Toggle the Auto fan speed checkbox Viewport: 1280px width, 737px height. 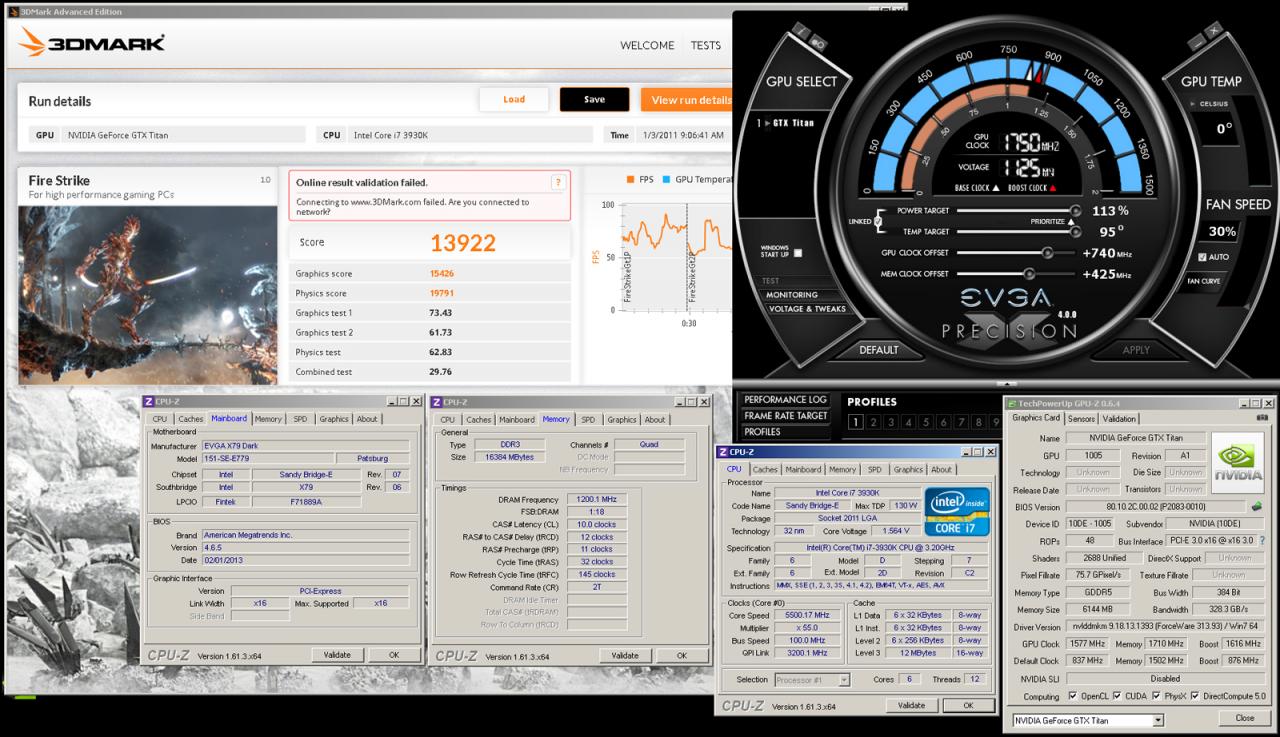click(1202, 257)
